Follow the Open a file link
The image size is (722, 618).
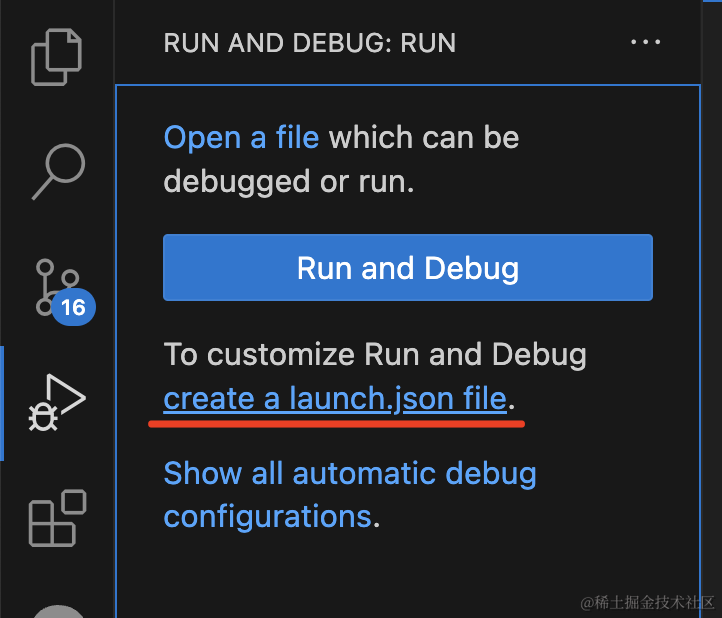click(241, 137)
